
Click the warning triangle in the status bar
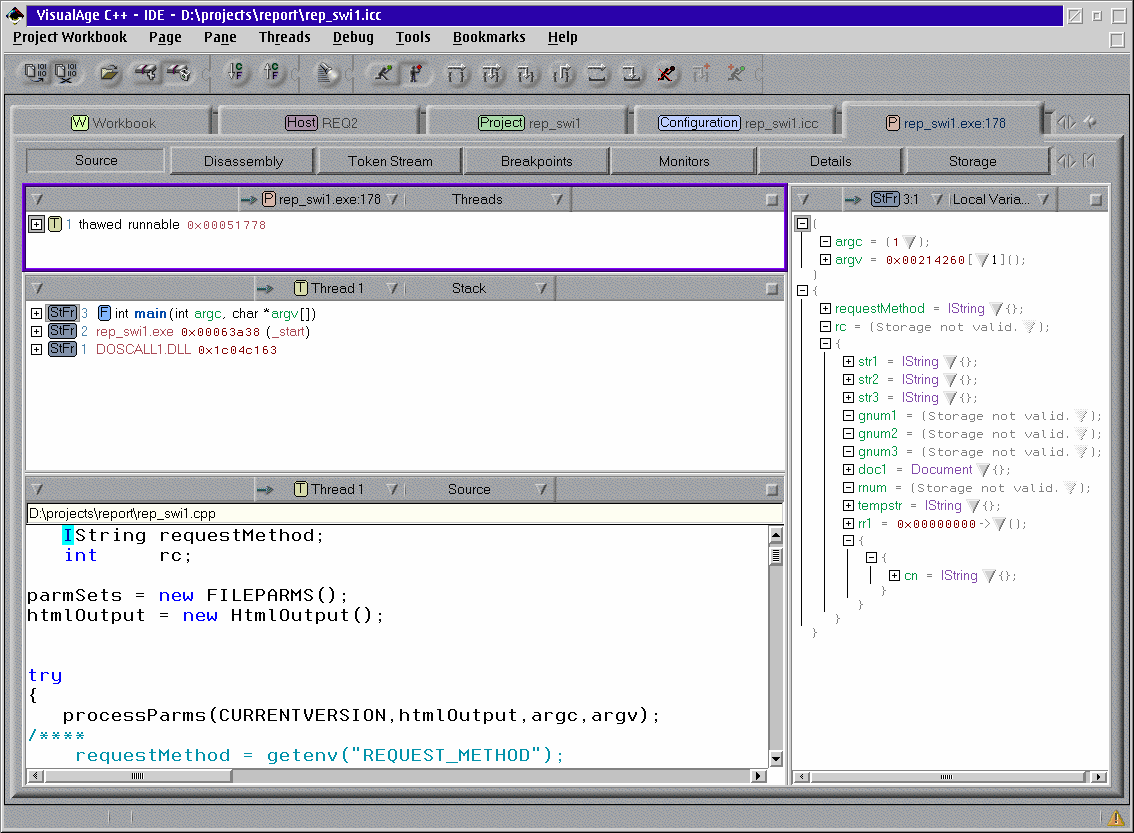[1116, 817]
